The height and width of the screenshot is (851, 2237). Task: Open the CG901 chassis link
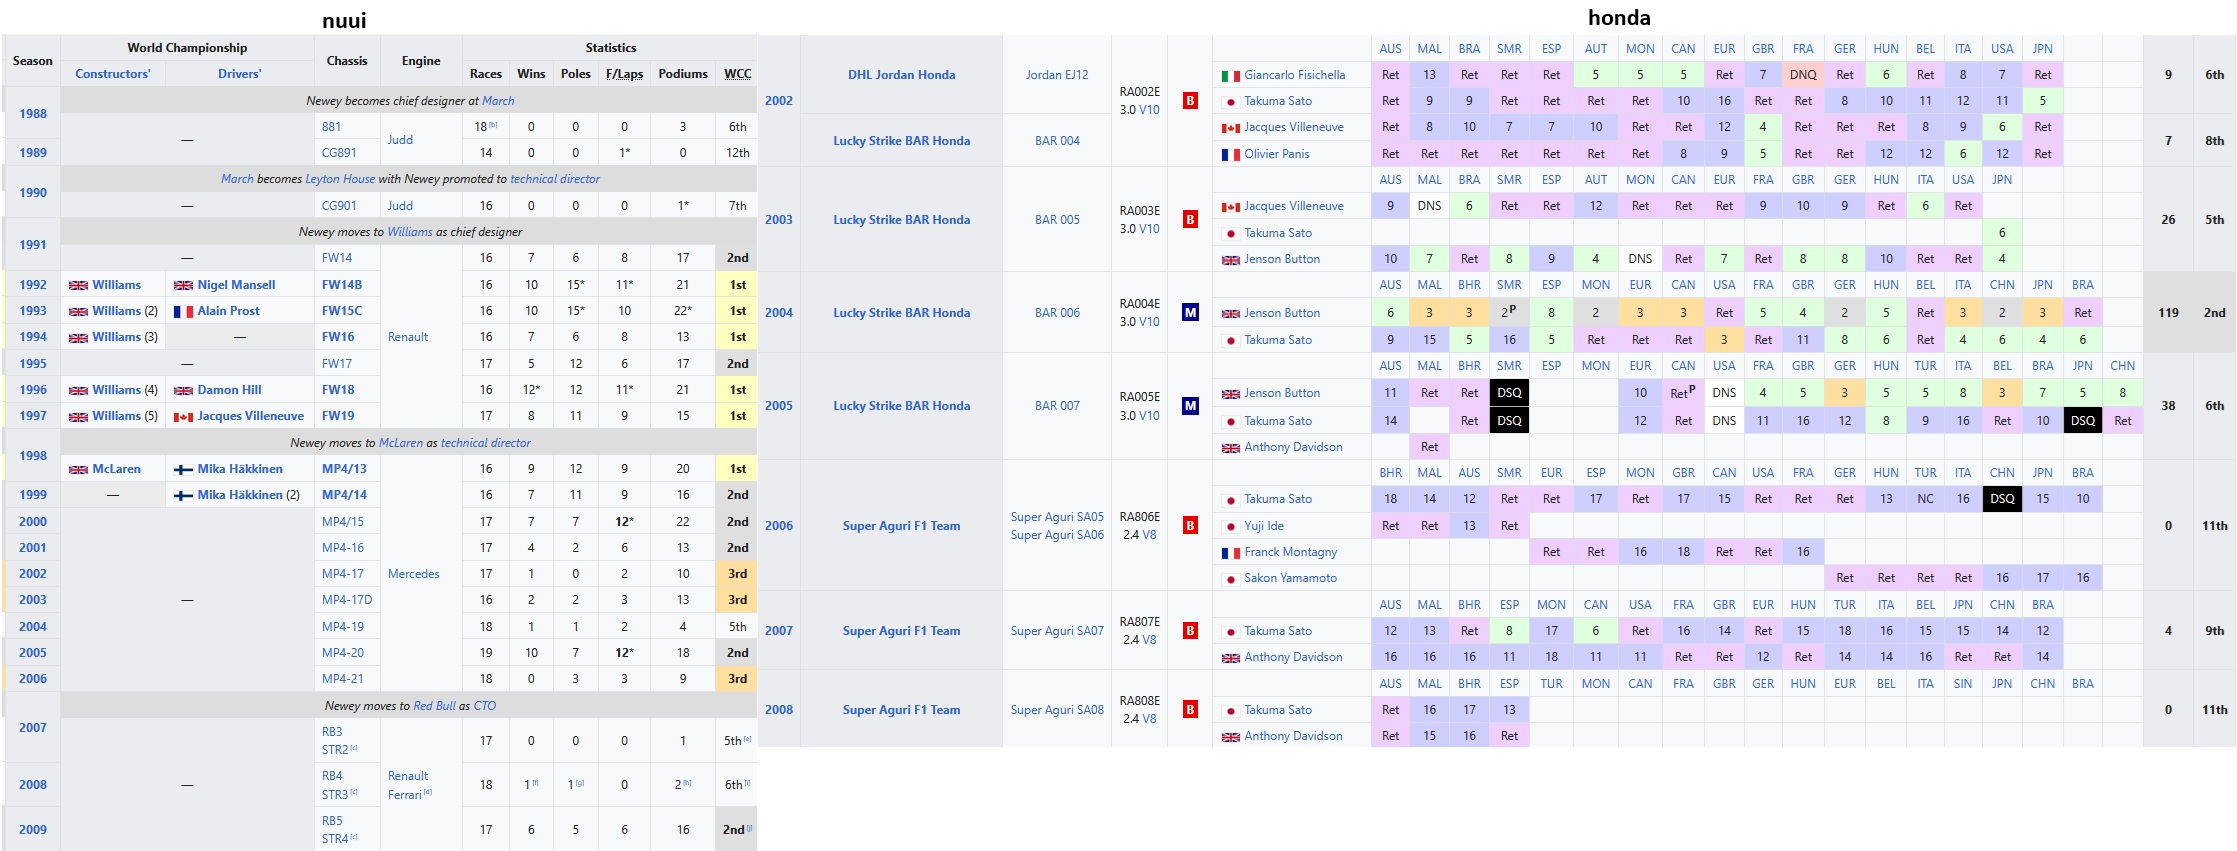coord(339,206)
